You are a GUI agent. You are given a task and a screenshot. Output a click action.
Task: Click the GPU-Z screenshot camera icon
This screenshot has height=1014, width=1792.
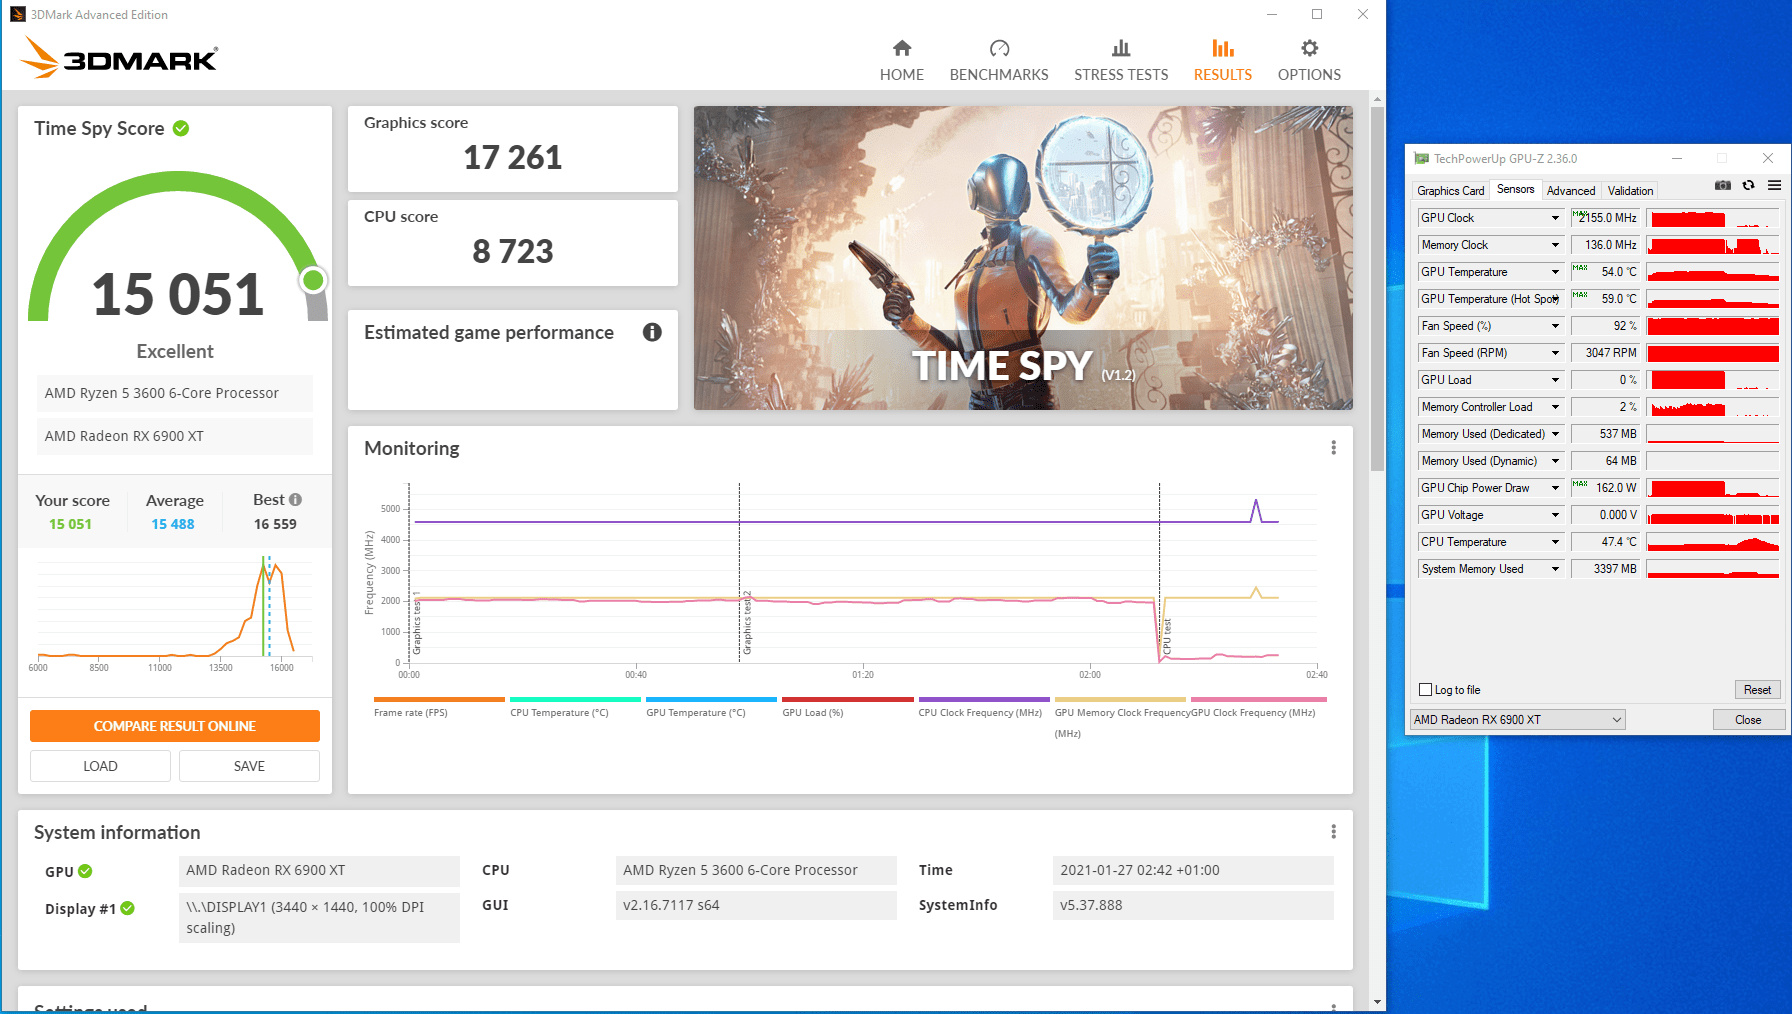(1722, 185)
